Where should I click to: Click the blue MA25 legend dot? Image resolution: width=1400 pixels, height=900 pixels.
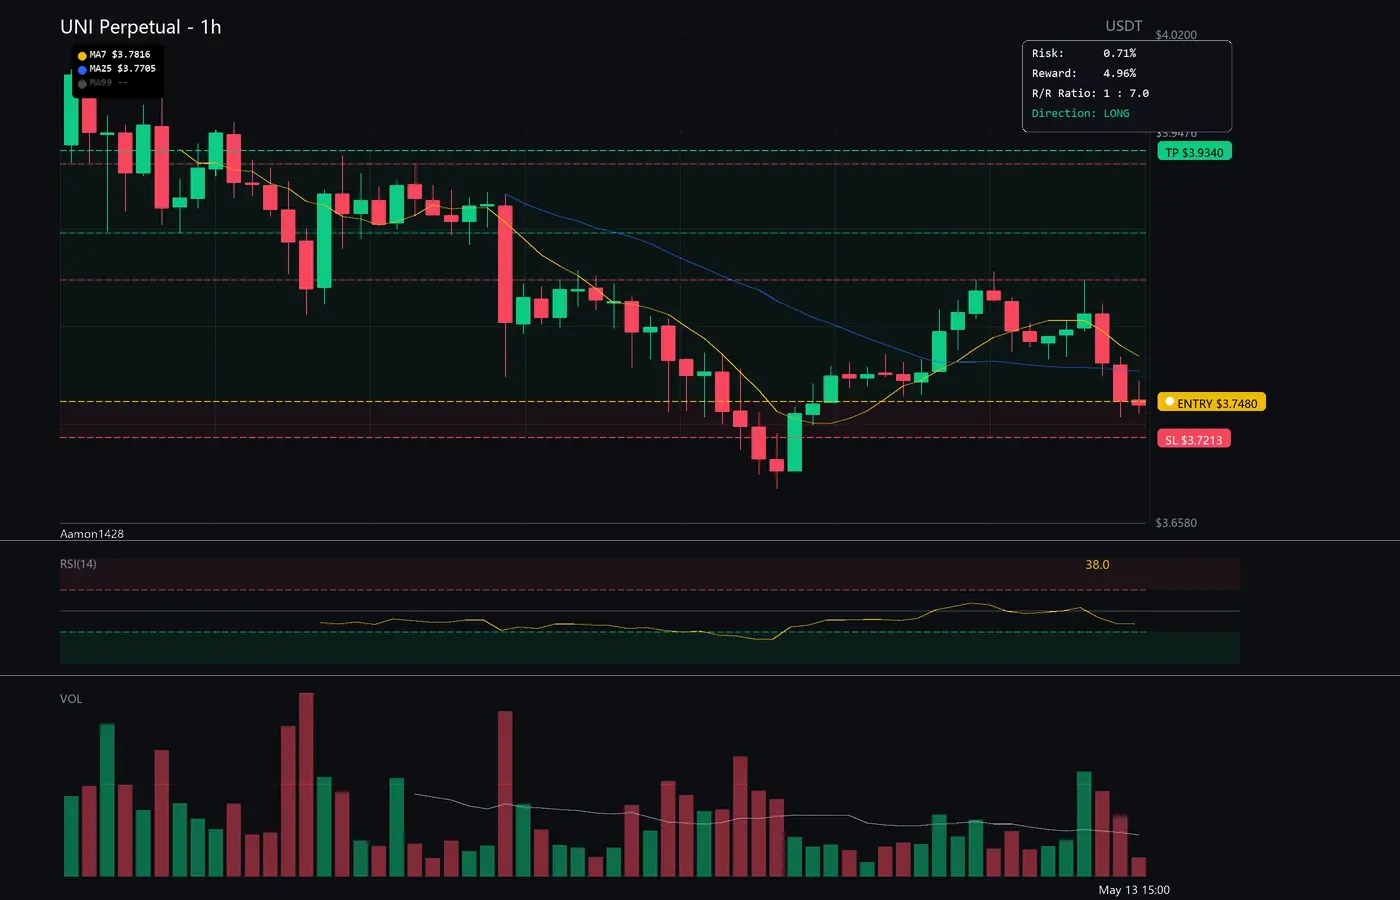pos(82,70)
